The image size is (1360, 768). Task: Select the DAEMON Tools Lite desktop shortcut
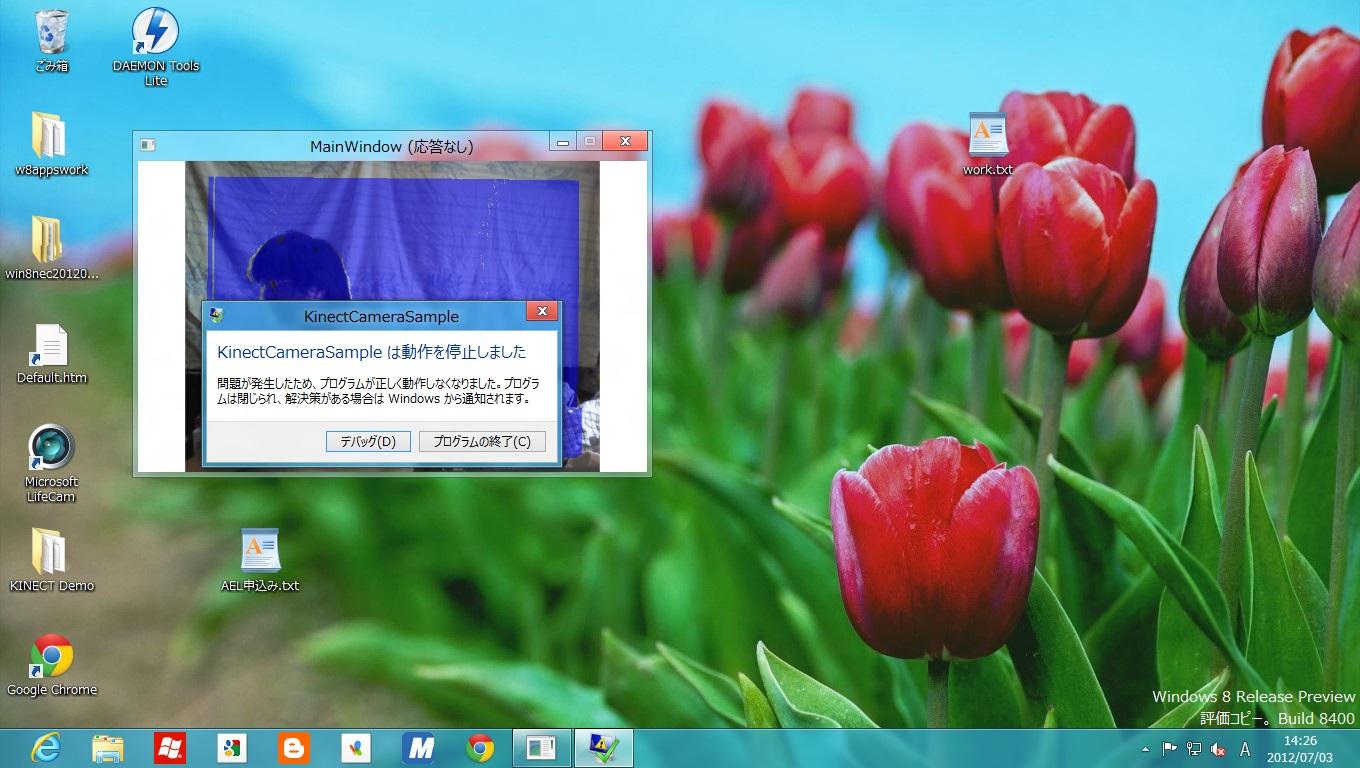(x=156, y=46)
